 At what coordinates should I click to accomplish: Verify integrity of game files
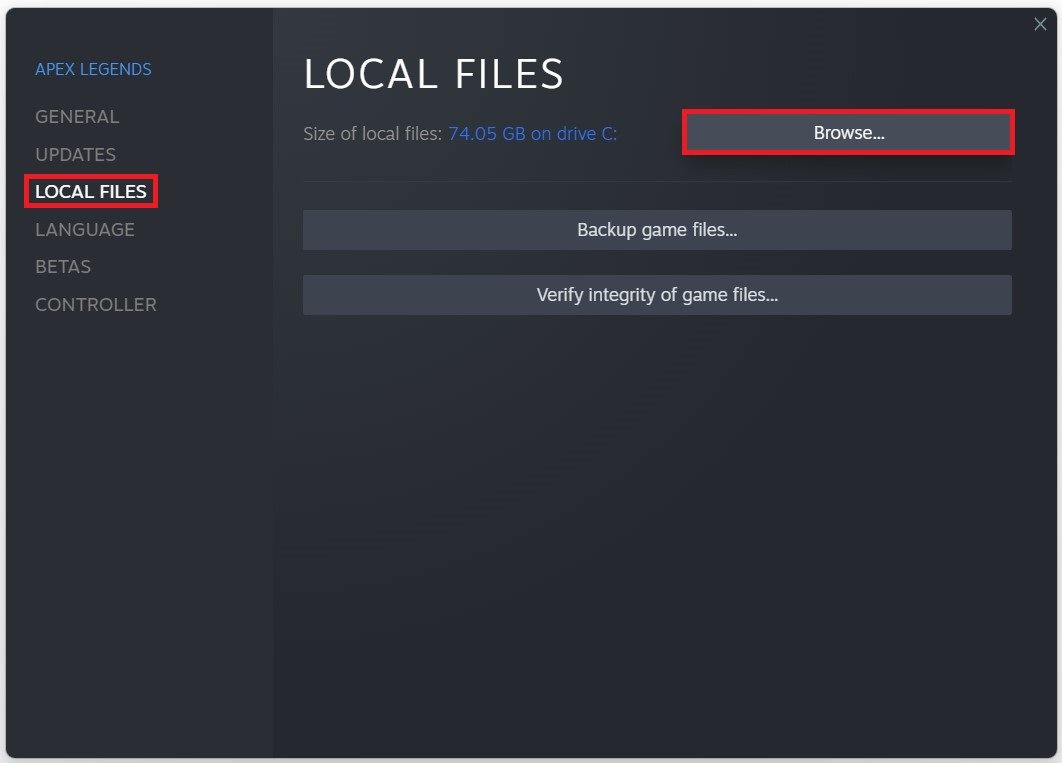[x=657, y=295]
